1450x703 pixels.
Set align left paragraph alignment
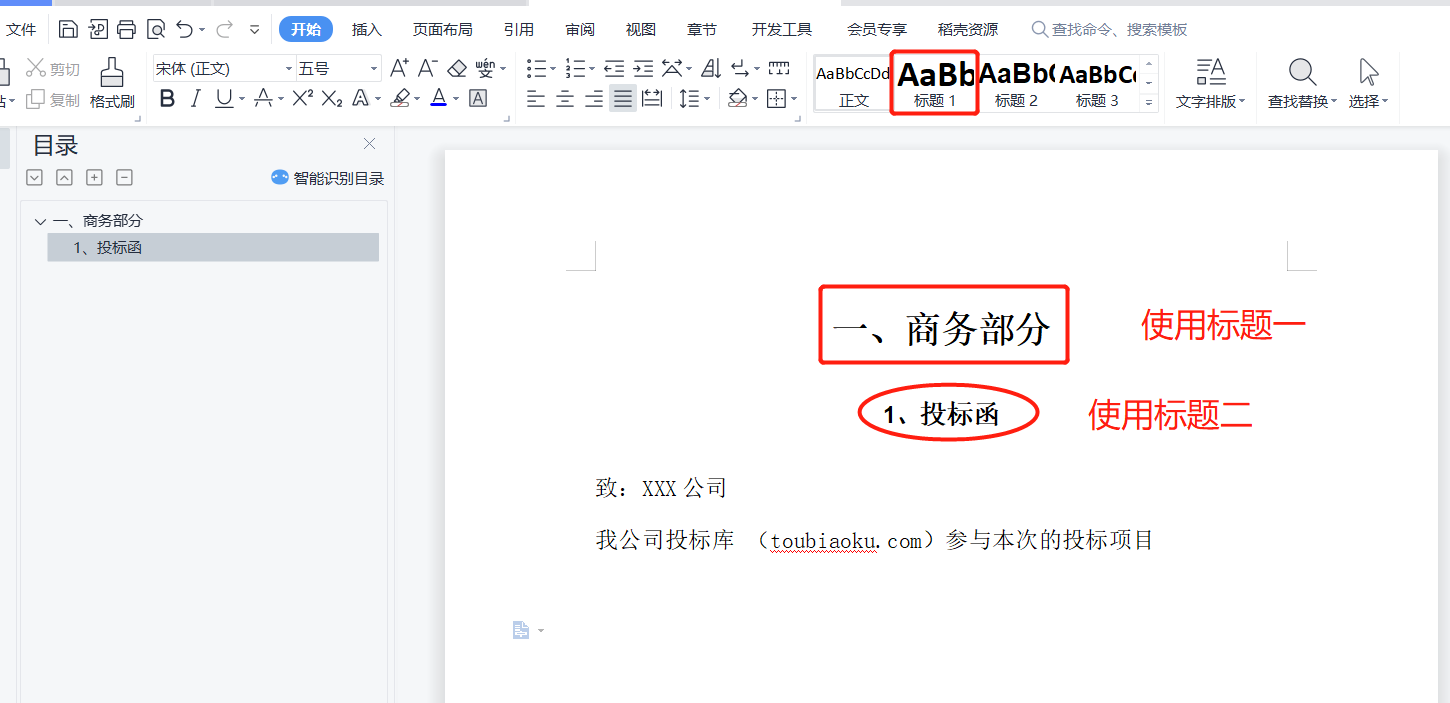pyautogui.click(x=537, y=98)
